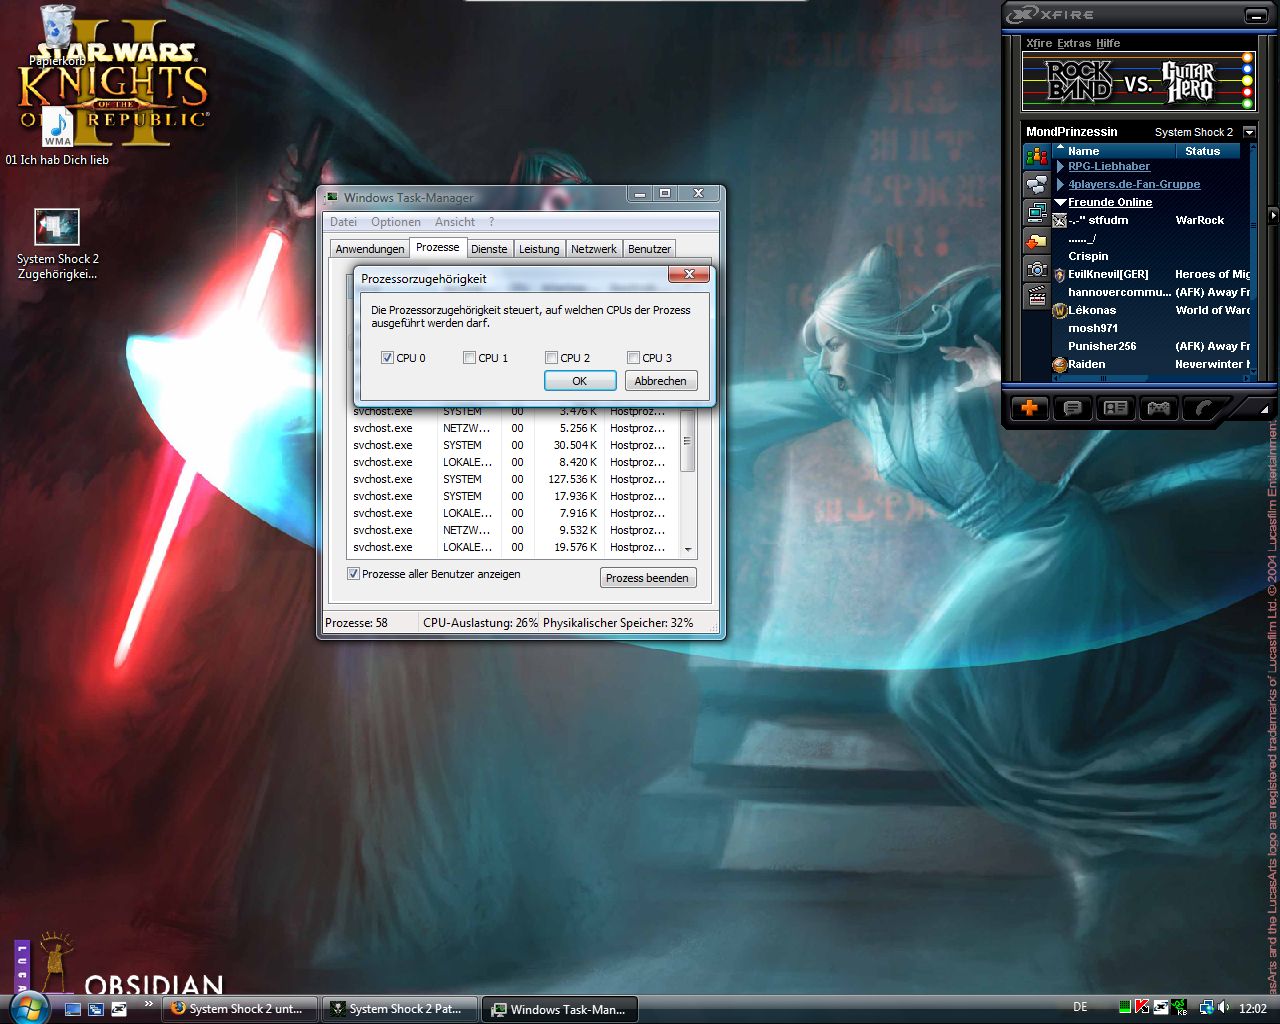Open Xfire screenshots camera icon
1280x1024 pixels.
click(x=1036, y=269)
